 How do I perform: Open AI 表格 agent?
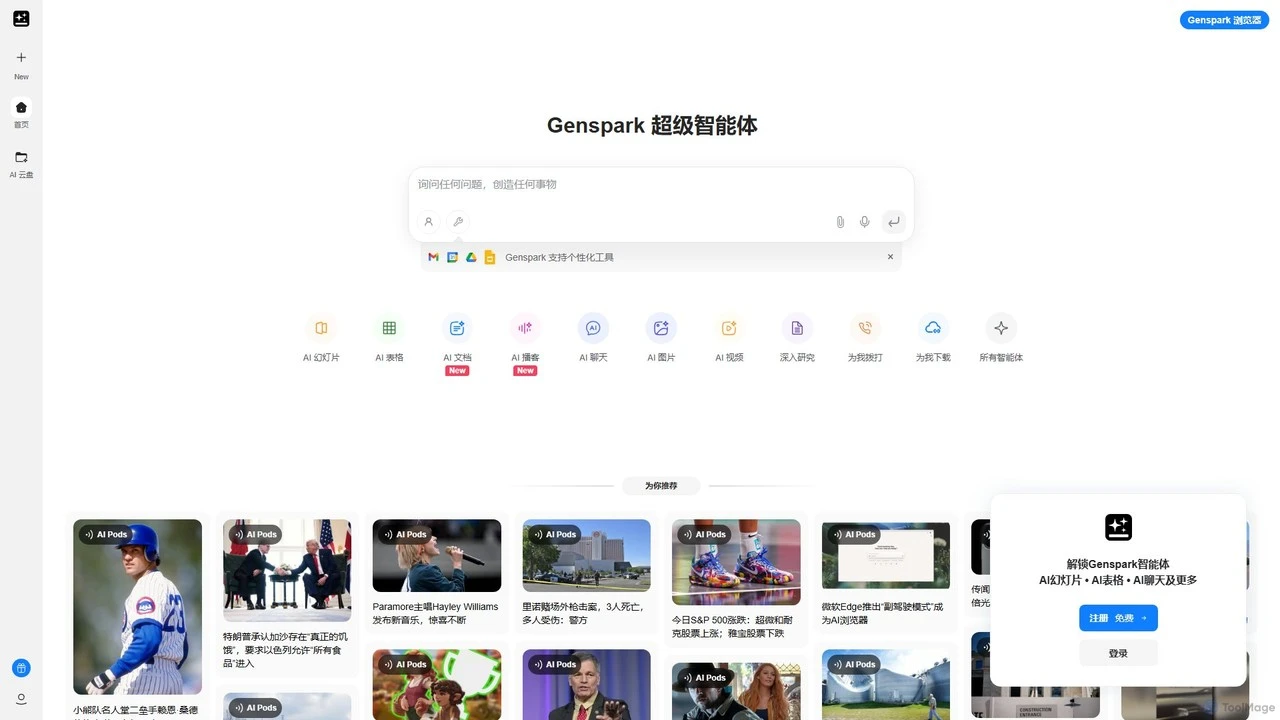click(x=389, y=337)
